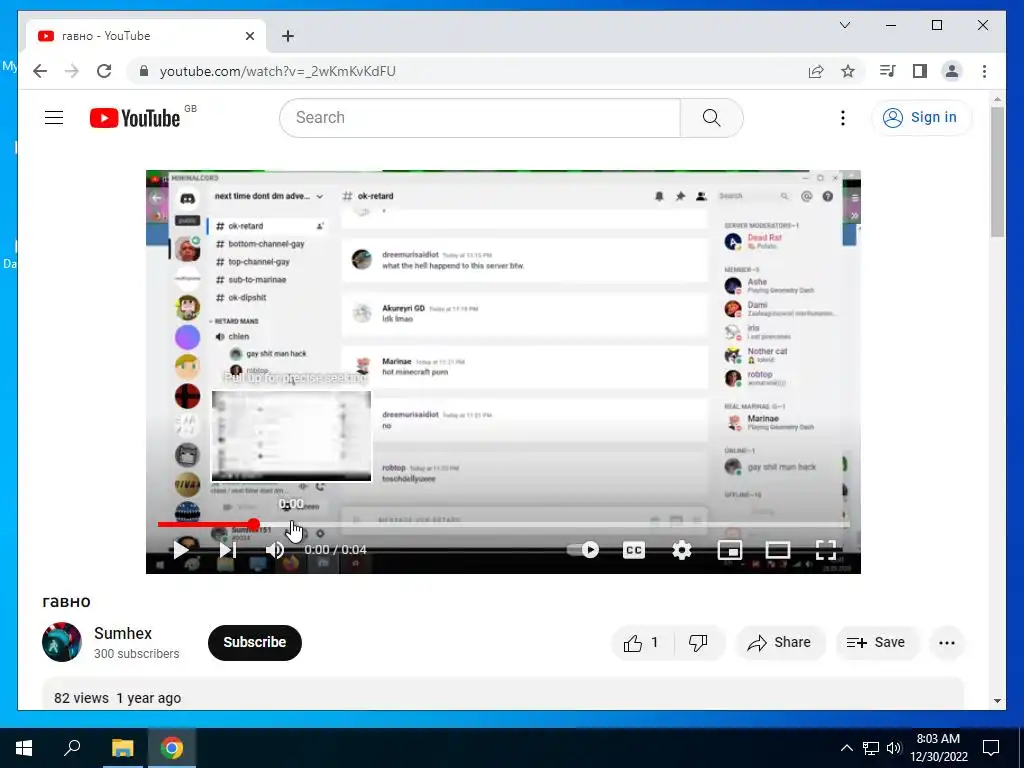Close the гавно - YouTube tab
Screen dimensions: 1024x768
pyautogui.click(x=249, y=36)
